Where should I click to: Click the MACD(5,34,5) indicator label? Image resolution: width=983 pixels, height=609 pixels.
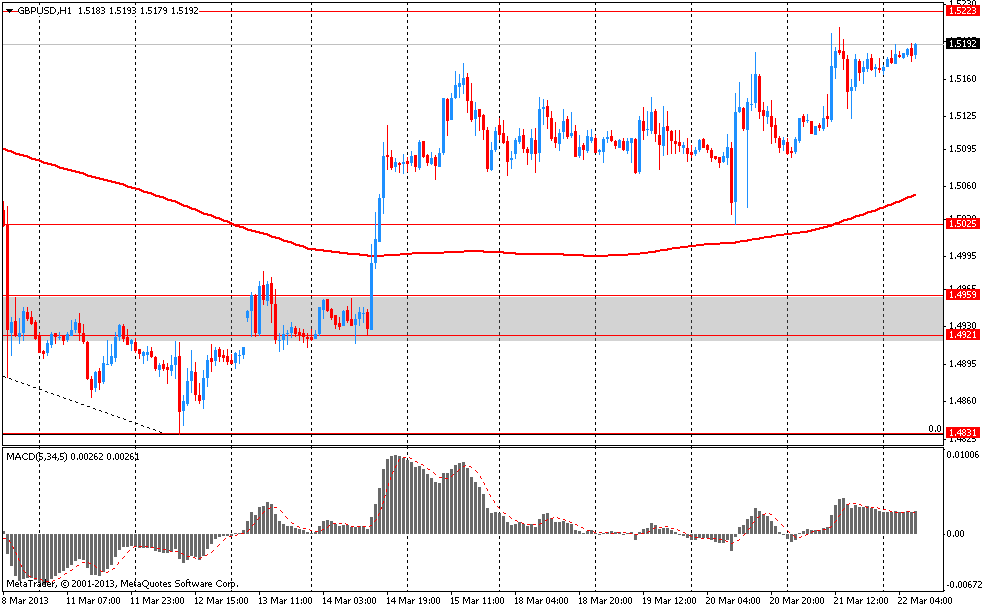tap(36, 457)
